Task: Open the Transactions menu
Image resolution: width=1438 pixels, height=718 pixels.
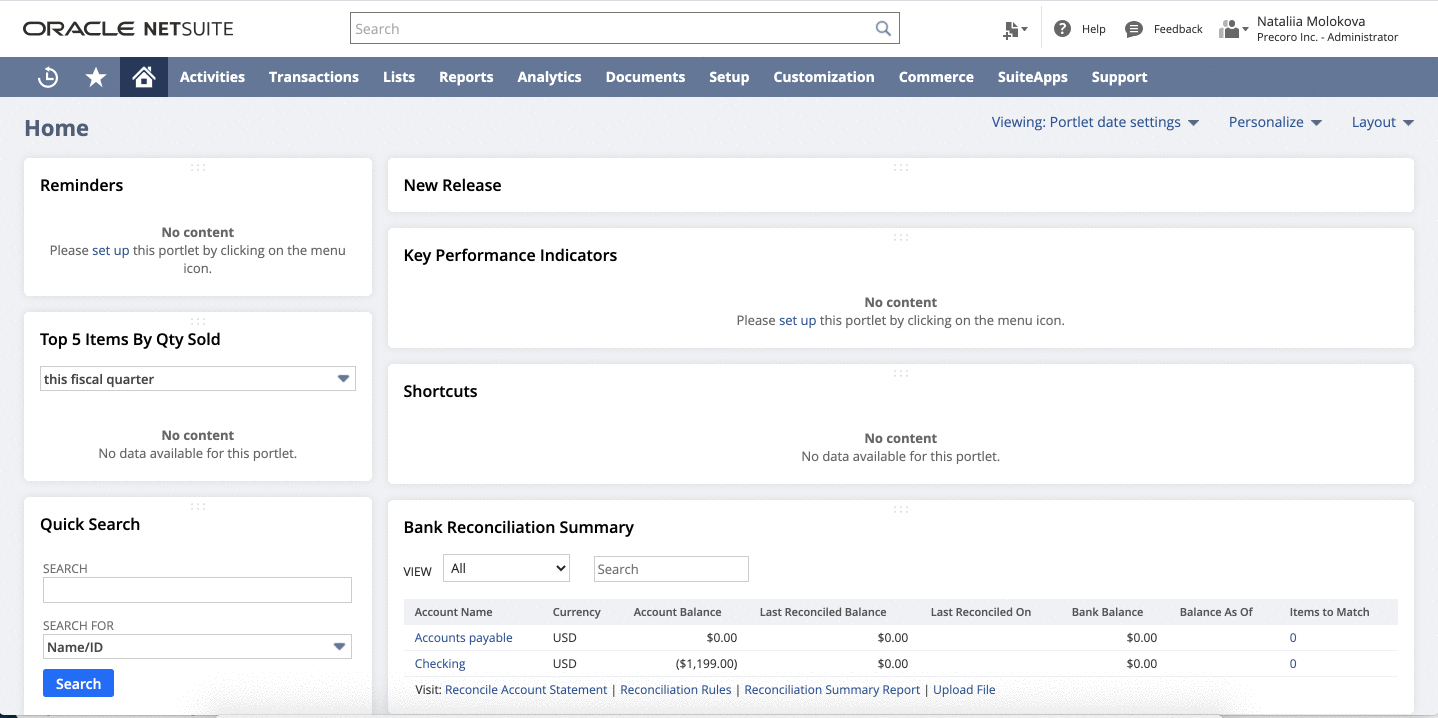Action: click(313, 77)
